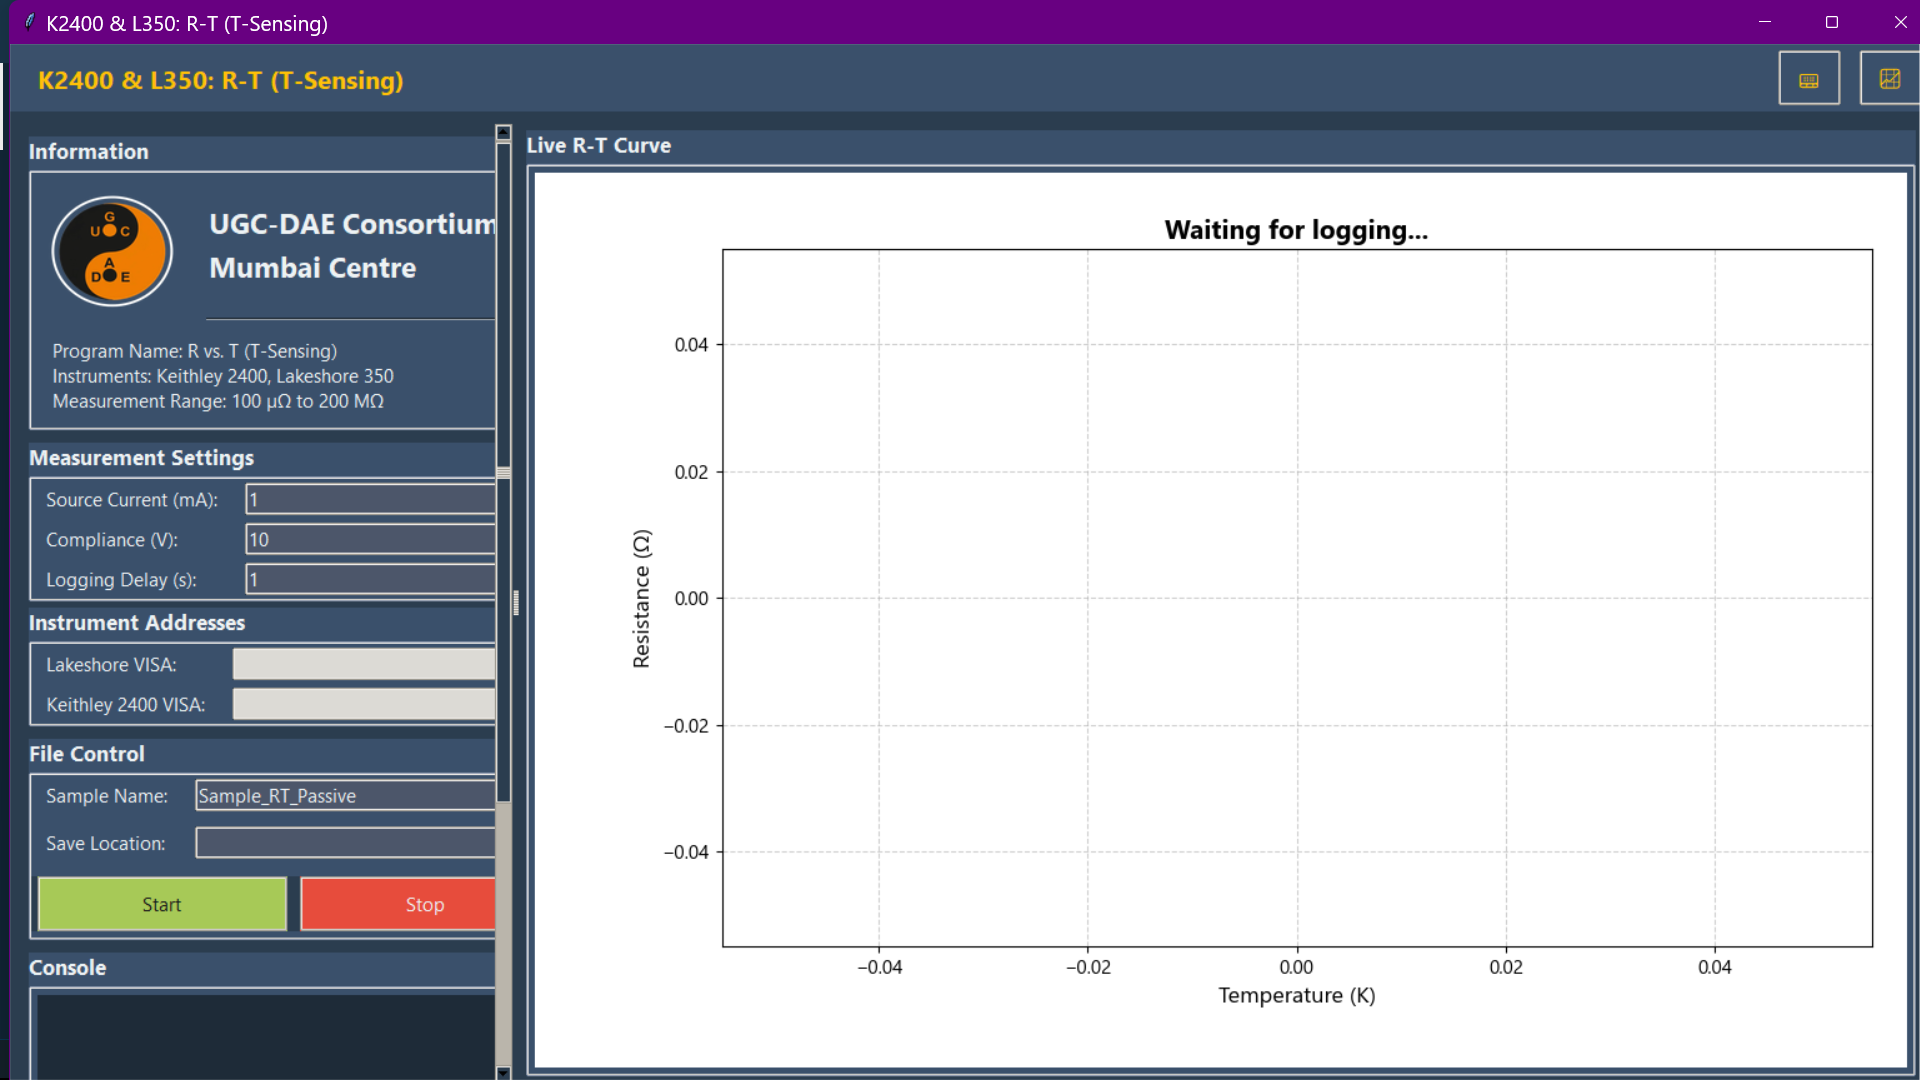This screenshot has height=1080, width=1920.
Task: Click the Compliance (V) input field
Action: pos(370,539)
